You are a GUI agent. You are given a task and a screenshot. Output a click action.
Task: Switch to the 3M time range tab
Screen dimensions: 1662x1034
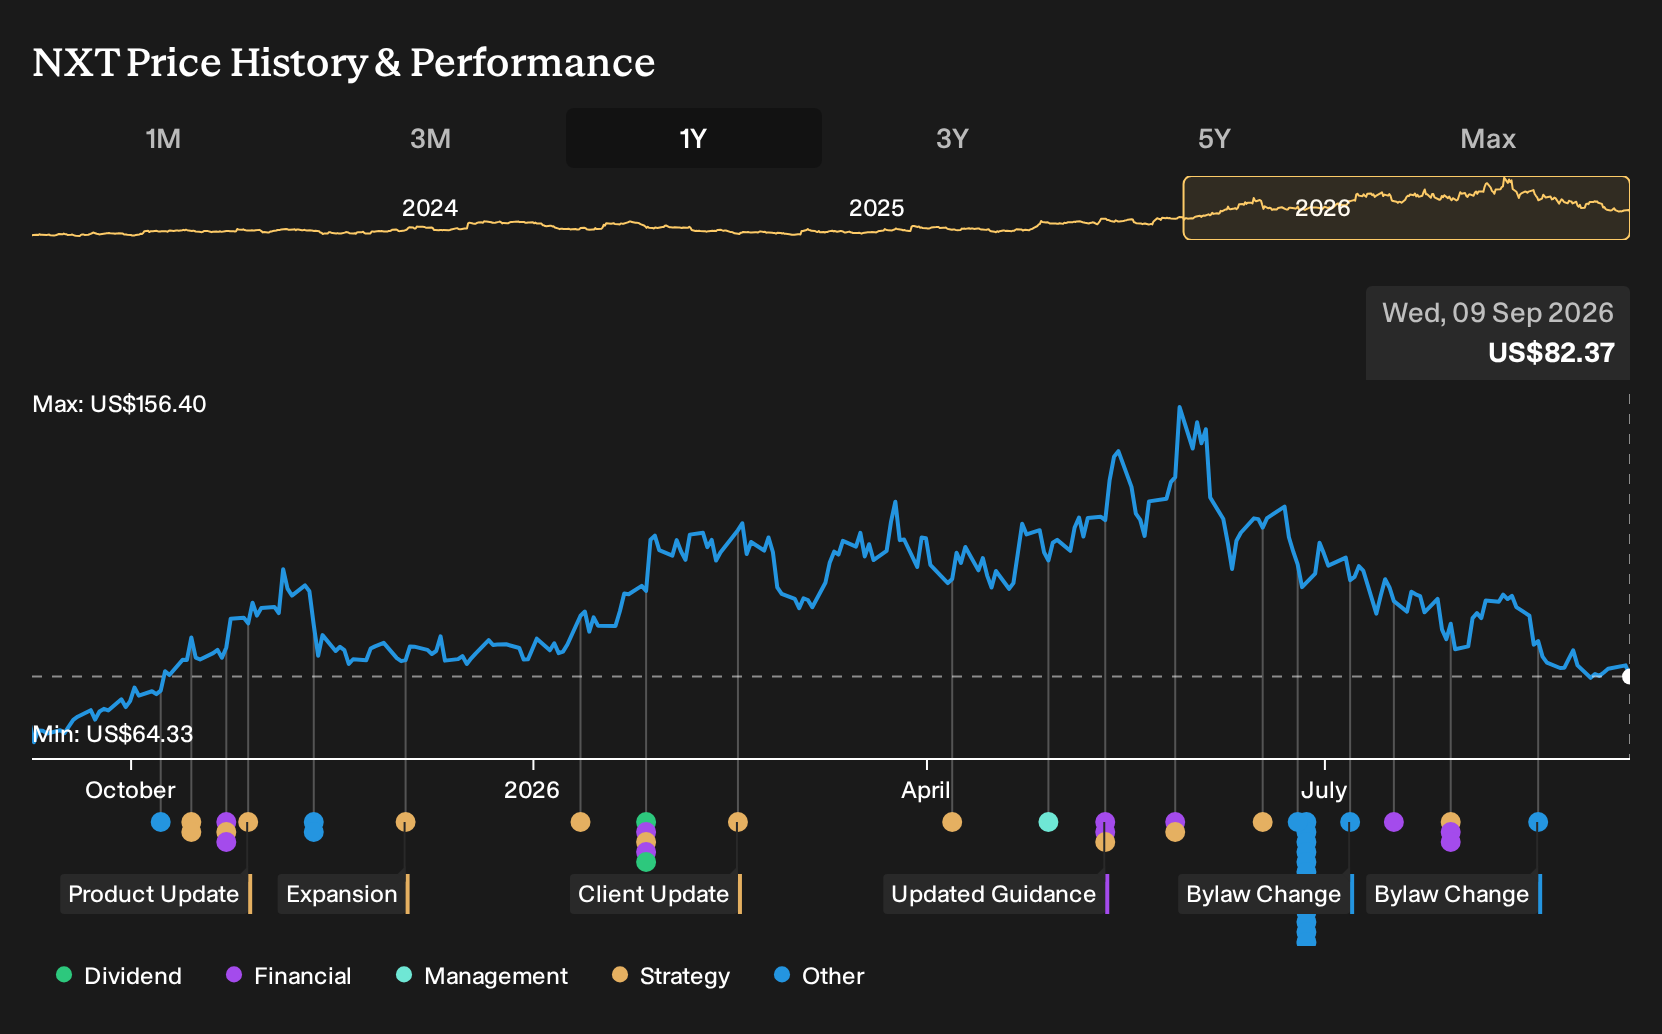point(430,138)
